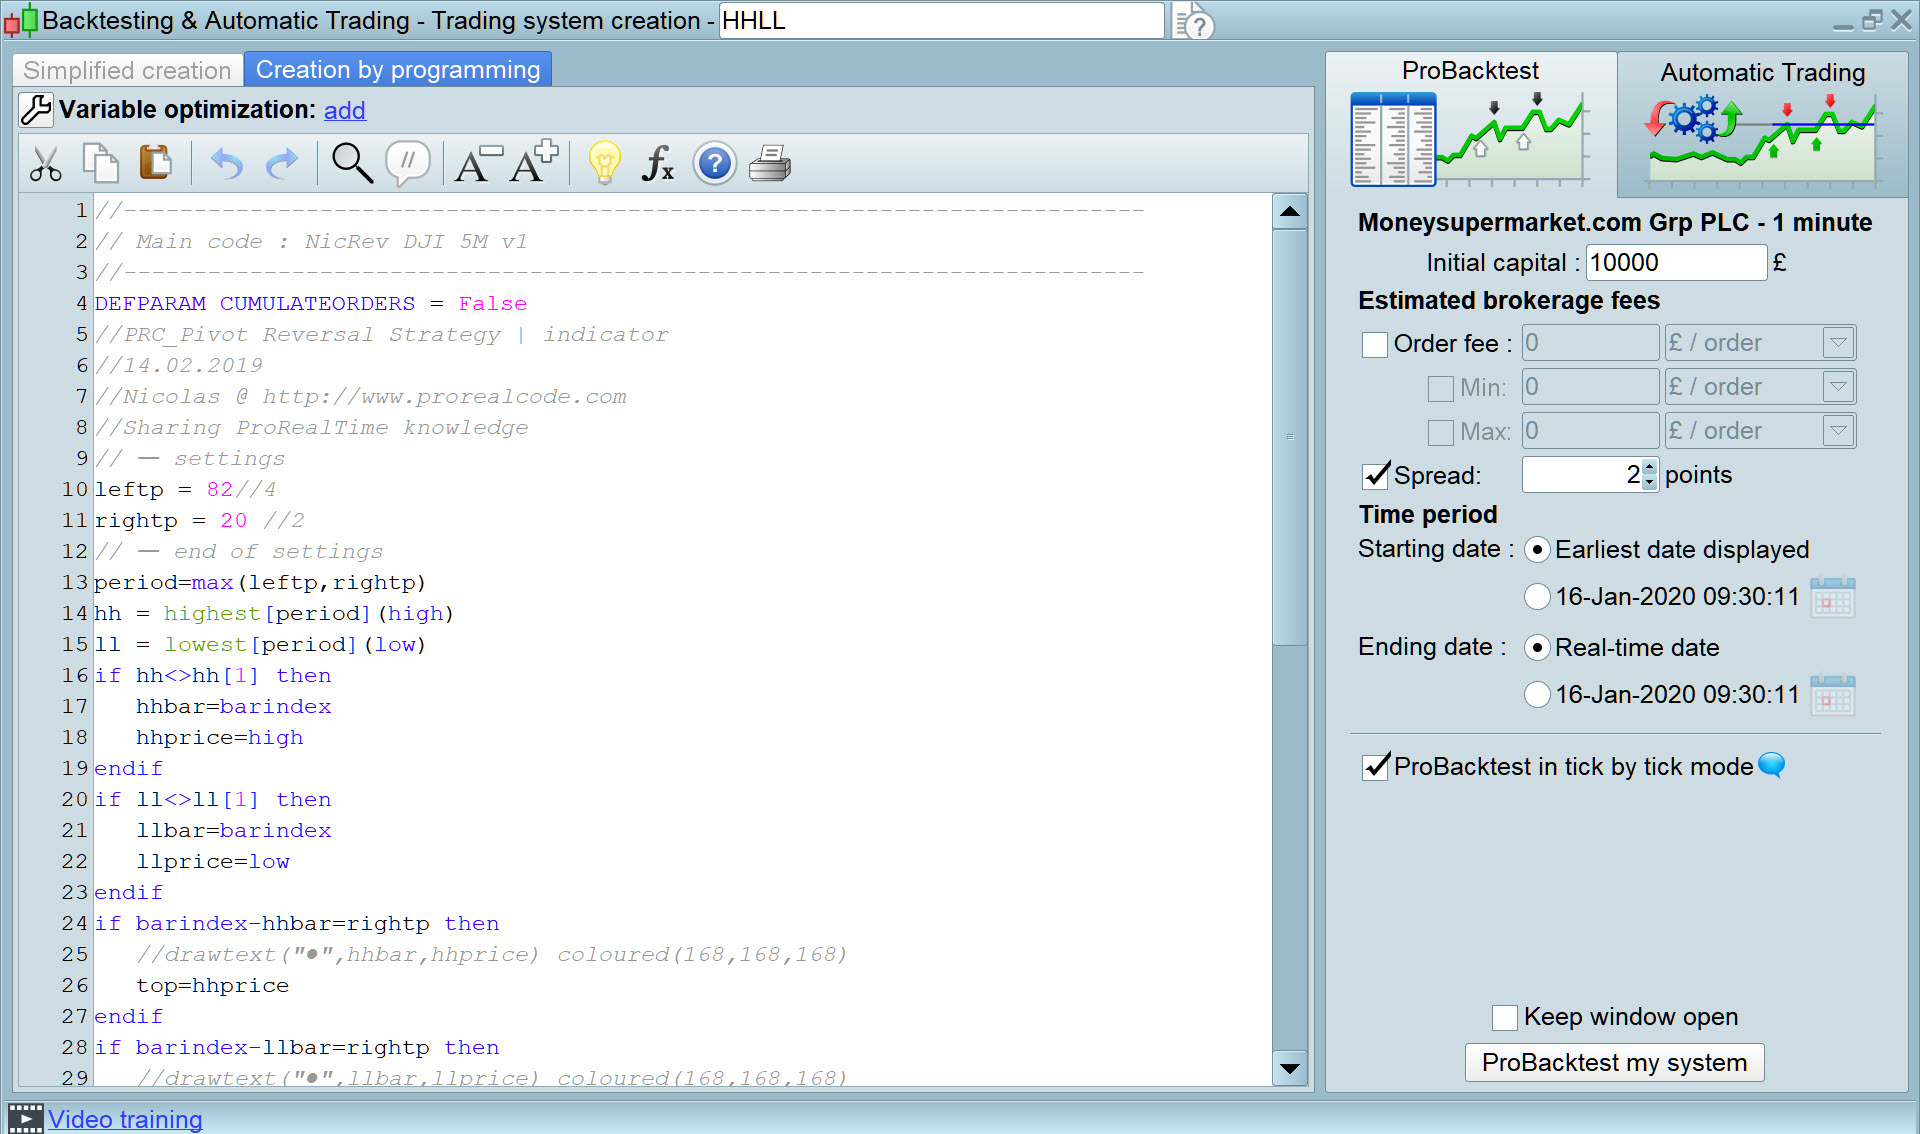Click the add variable optimization link
This screenshot has width=1920, height=1134.
pos(344,110)
